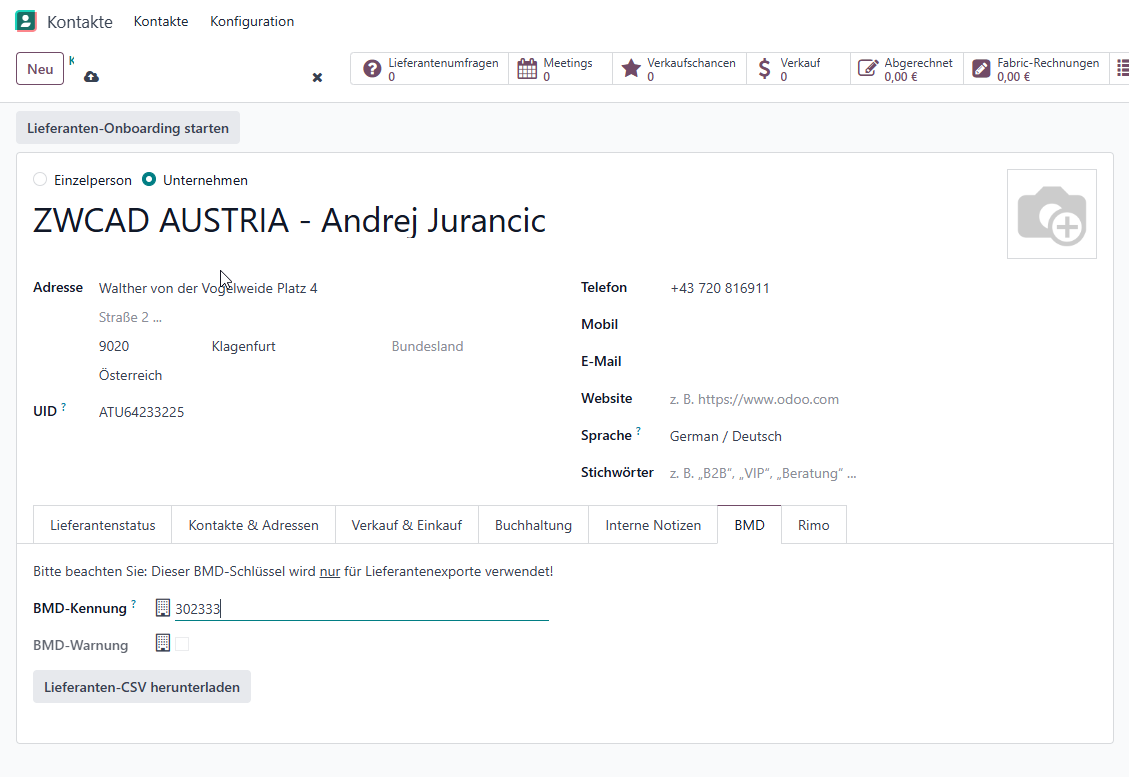Click the building icon beside BMD-Kennung
Screen dimensions: 1129x777
pyautogui.click(x=163, y=608)
